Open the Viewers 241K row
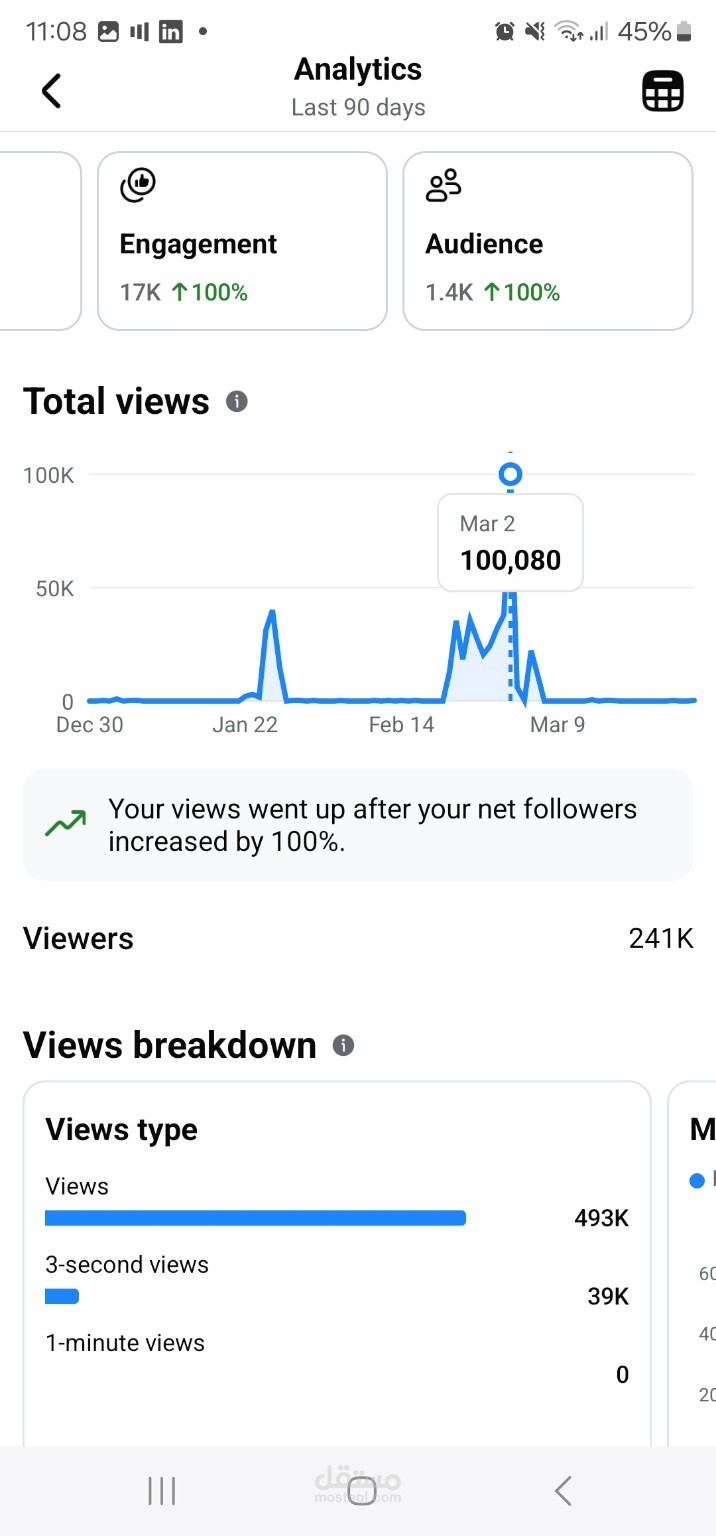The width and height of the screenshot is (716, 1536). coord(358,939)
